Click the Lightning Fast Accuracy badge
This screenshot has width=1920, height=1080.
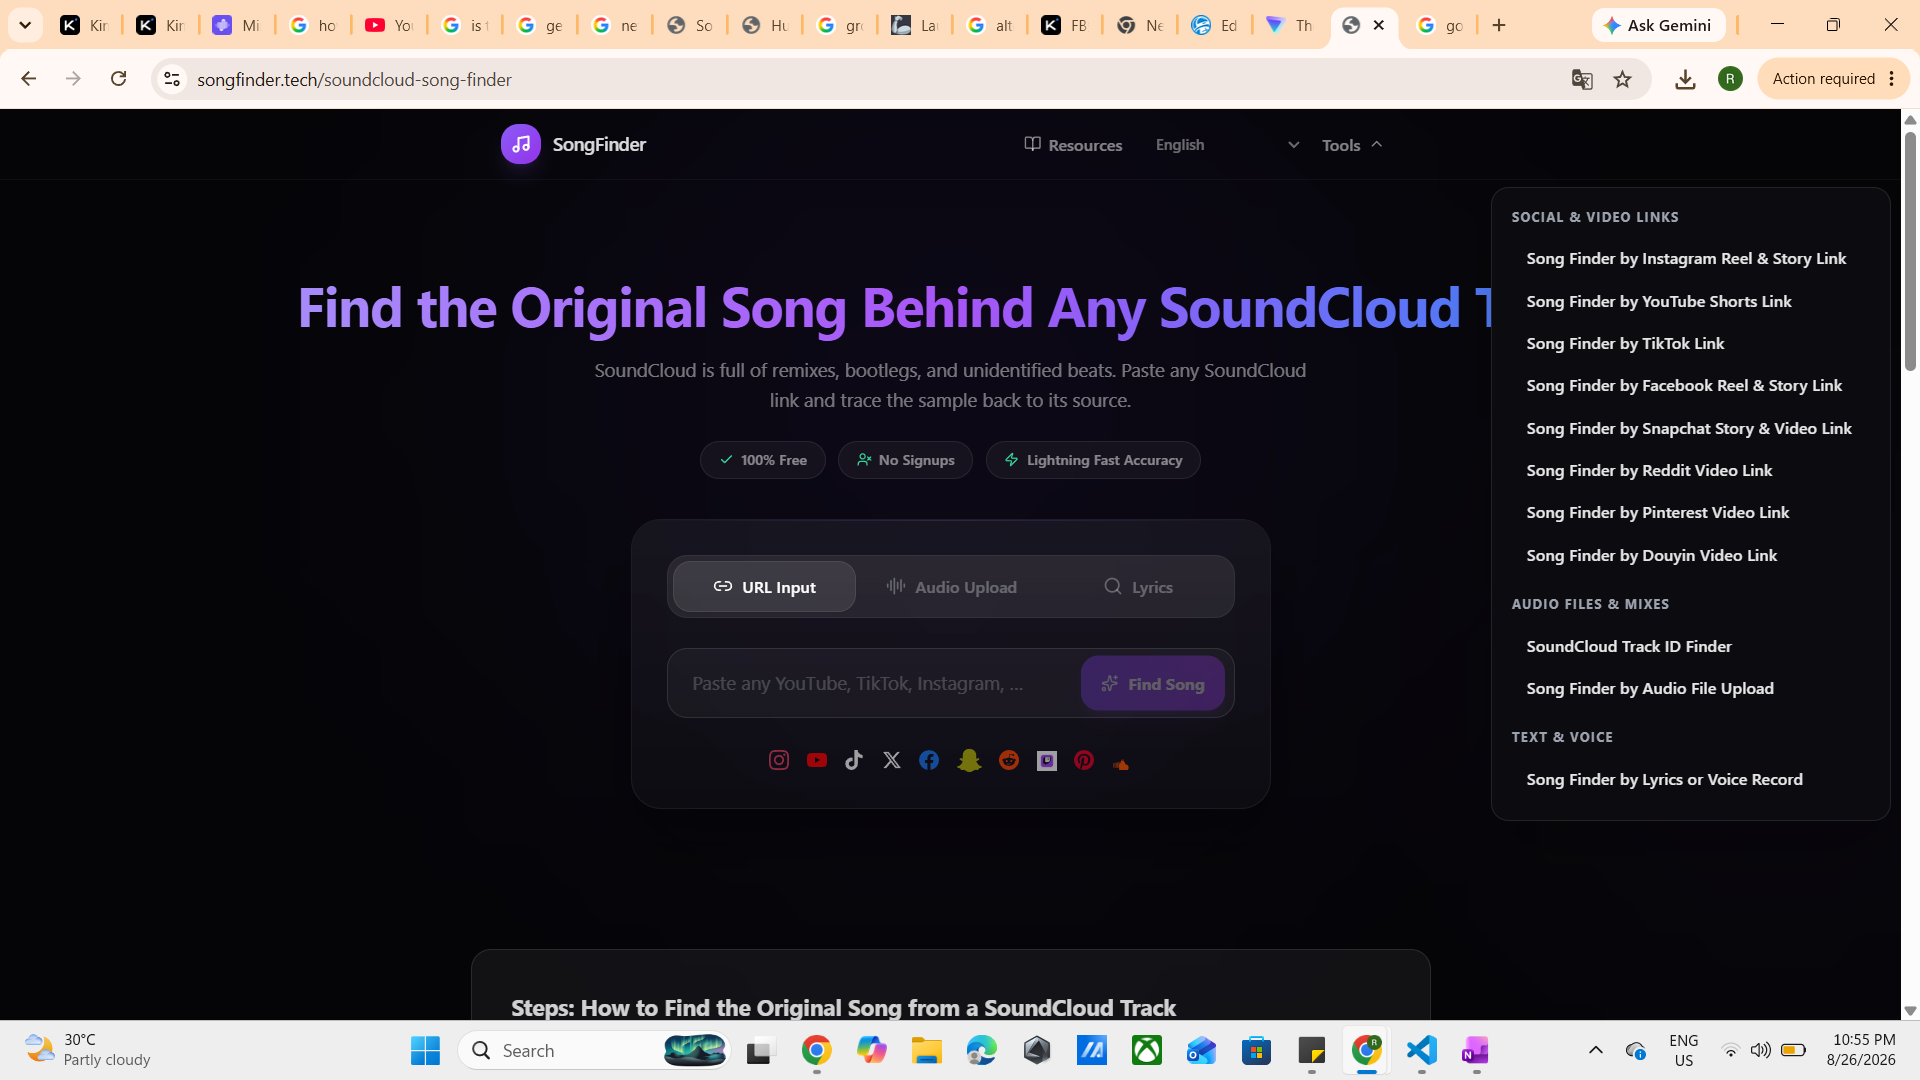point(1093,460)
